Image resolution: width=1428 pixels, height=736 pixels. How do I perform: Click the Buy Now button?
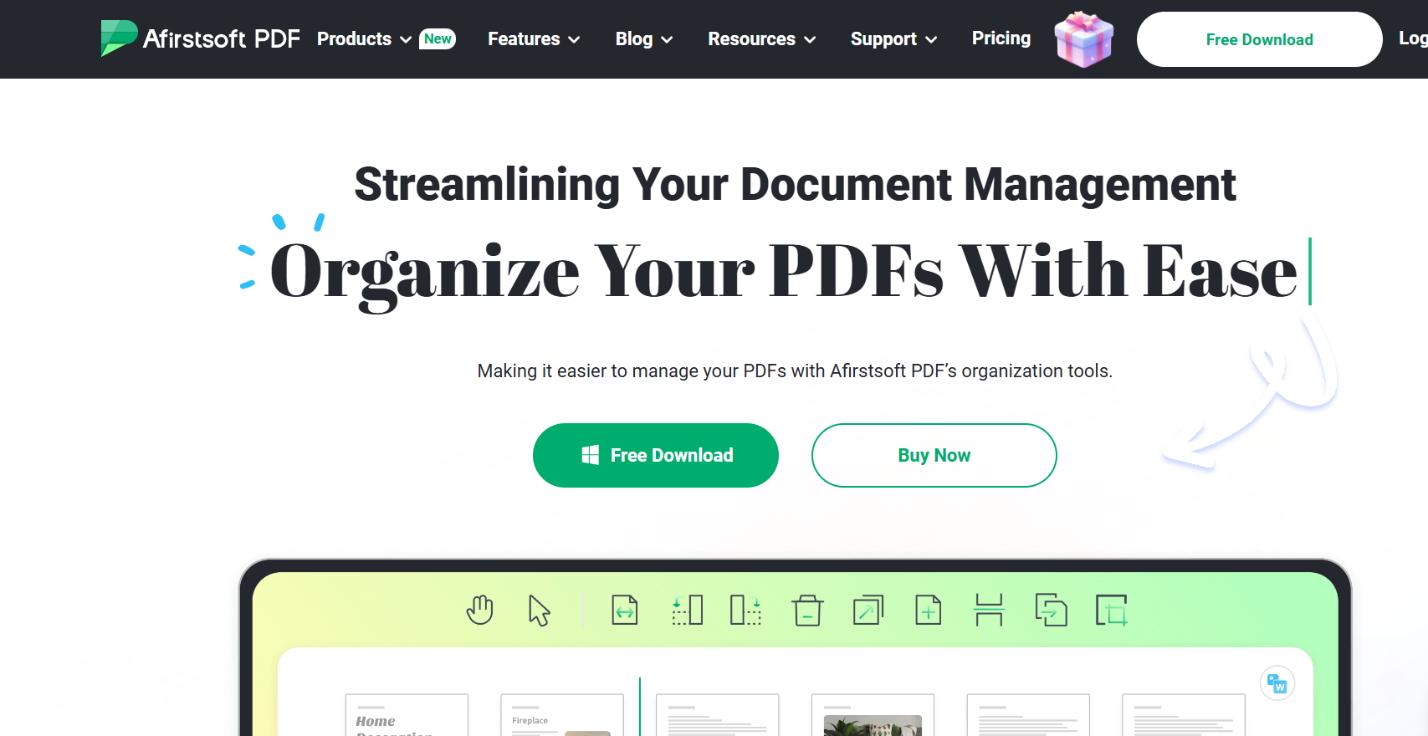pos(934,455)
